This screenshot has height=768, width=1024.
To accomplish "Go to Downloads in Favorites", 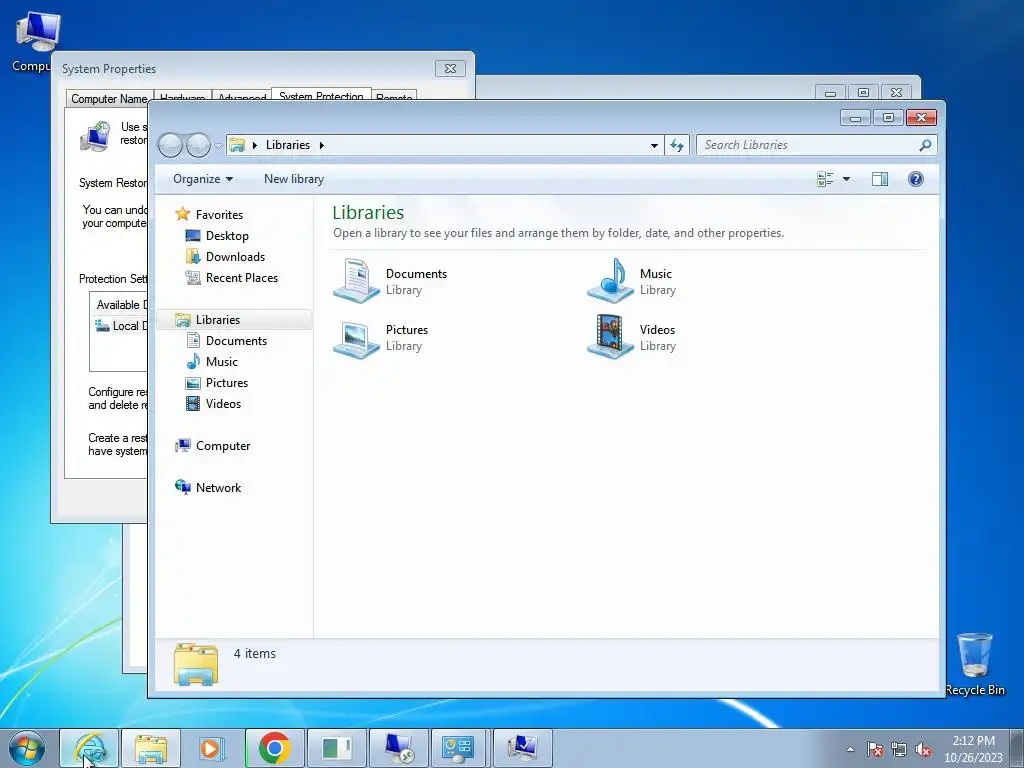I will point(225,257).
